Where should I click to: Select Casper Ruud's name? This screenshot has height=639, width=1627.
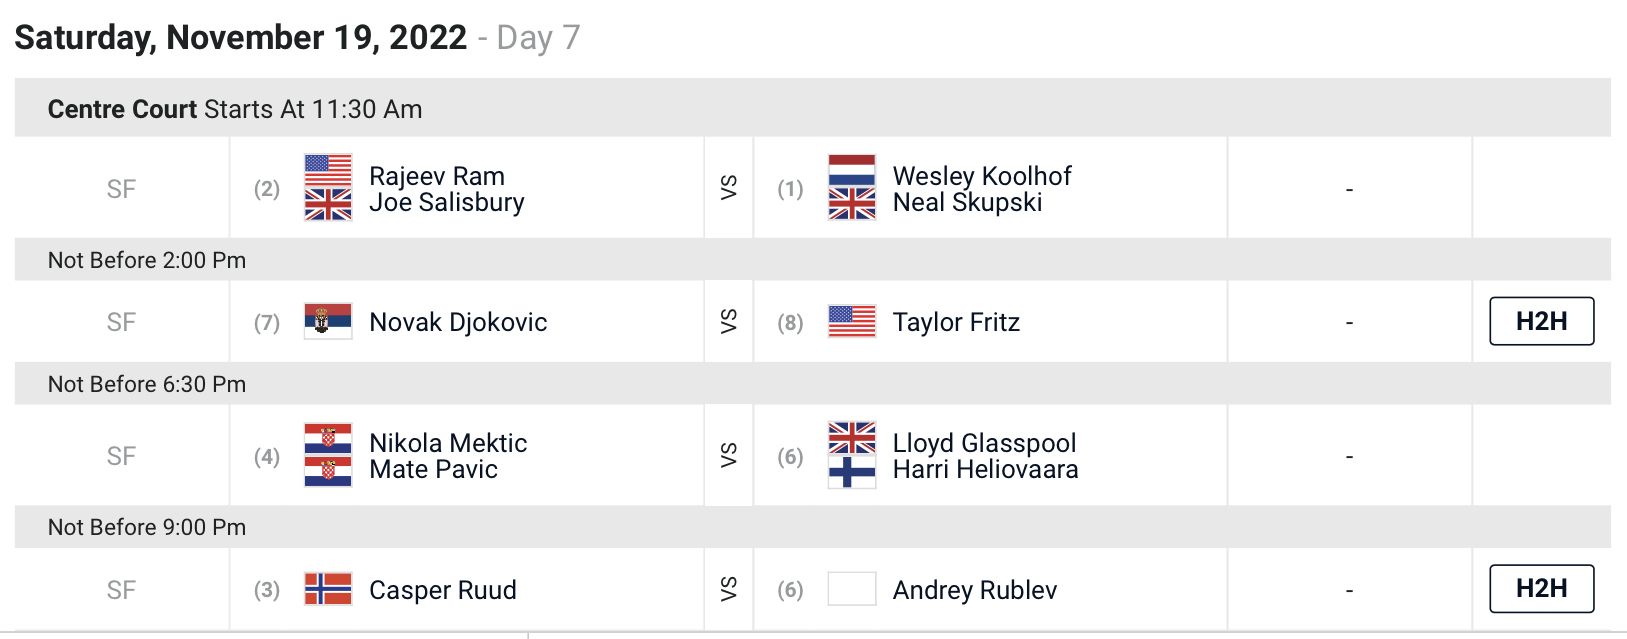[443, 590]
